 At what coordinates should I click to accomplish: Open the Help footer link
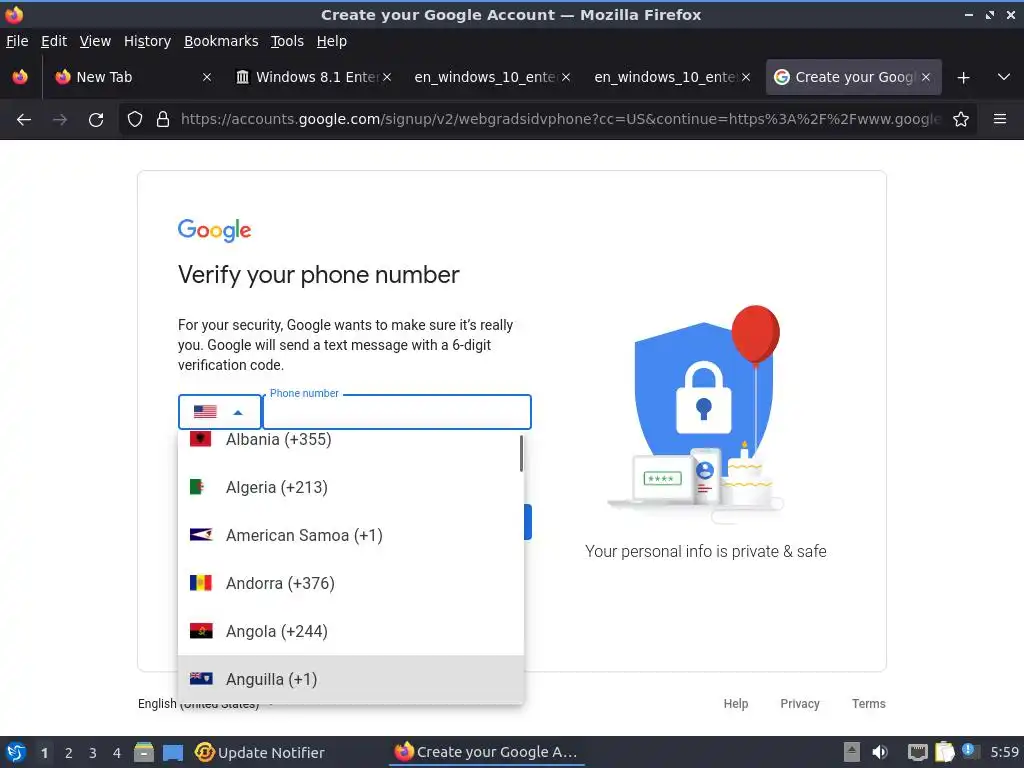pyautogui.click(x=735, y=703)
